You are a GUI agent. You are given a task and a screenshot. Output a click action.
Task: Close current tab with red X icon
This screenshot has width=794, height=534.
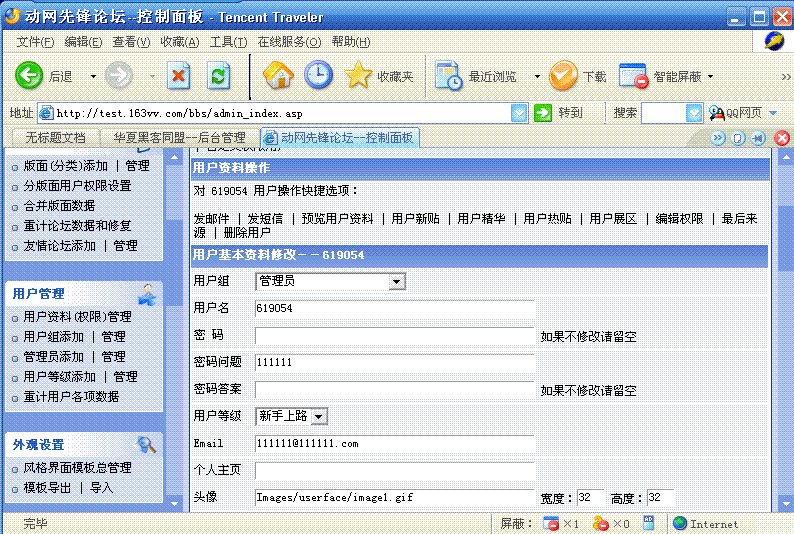[782, 138]
